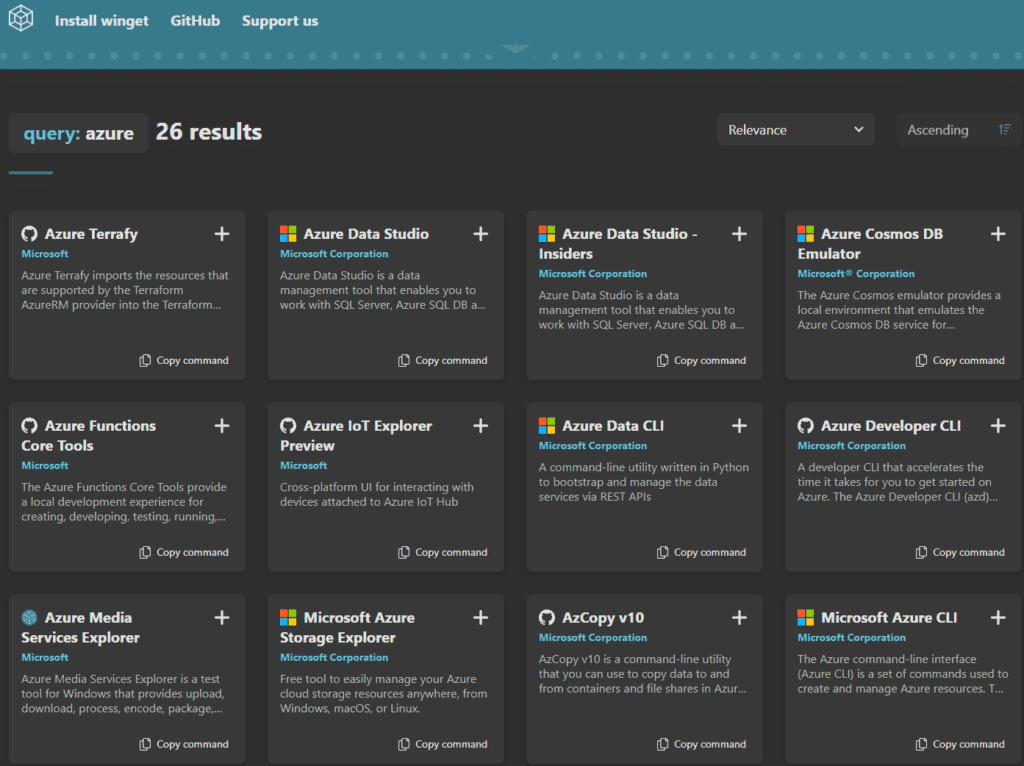1024x766 pixels.
Task: Click description 'Cross-platform UI for interacting with devices'
Action: 377,494
